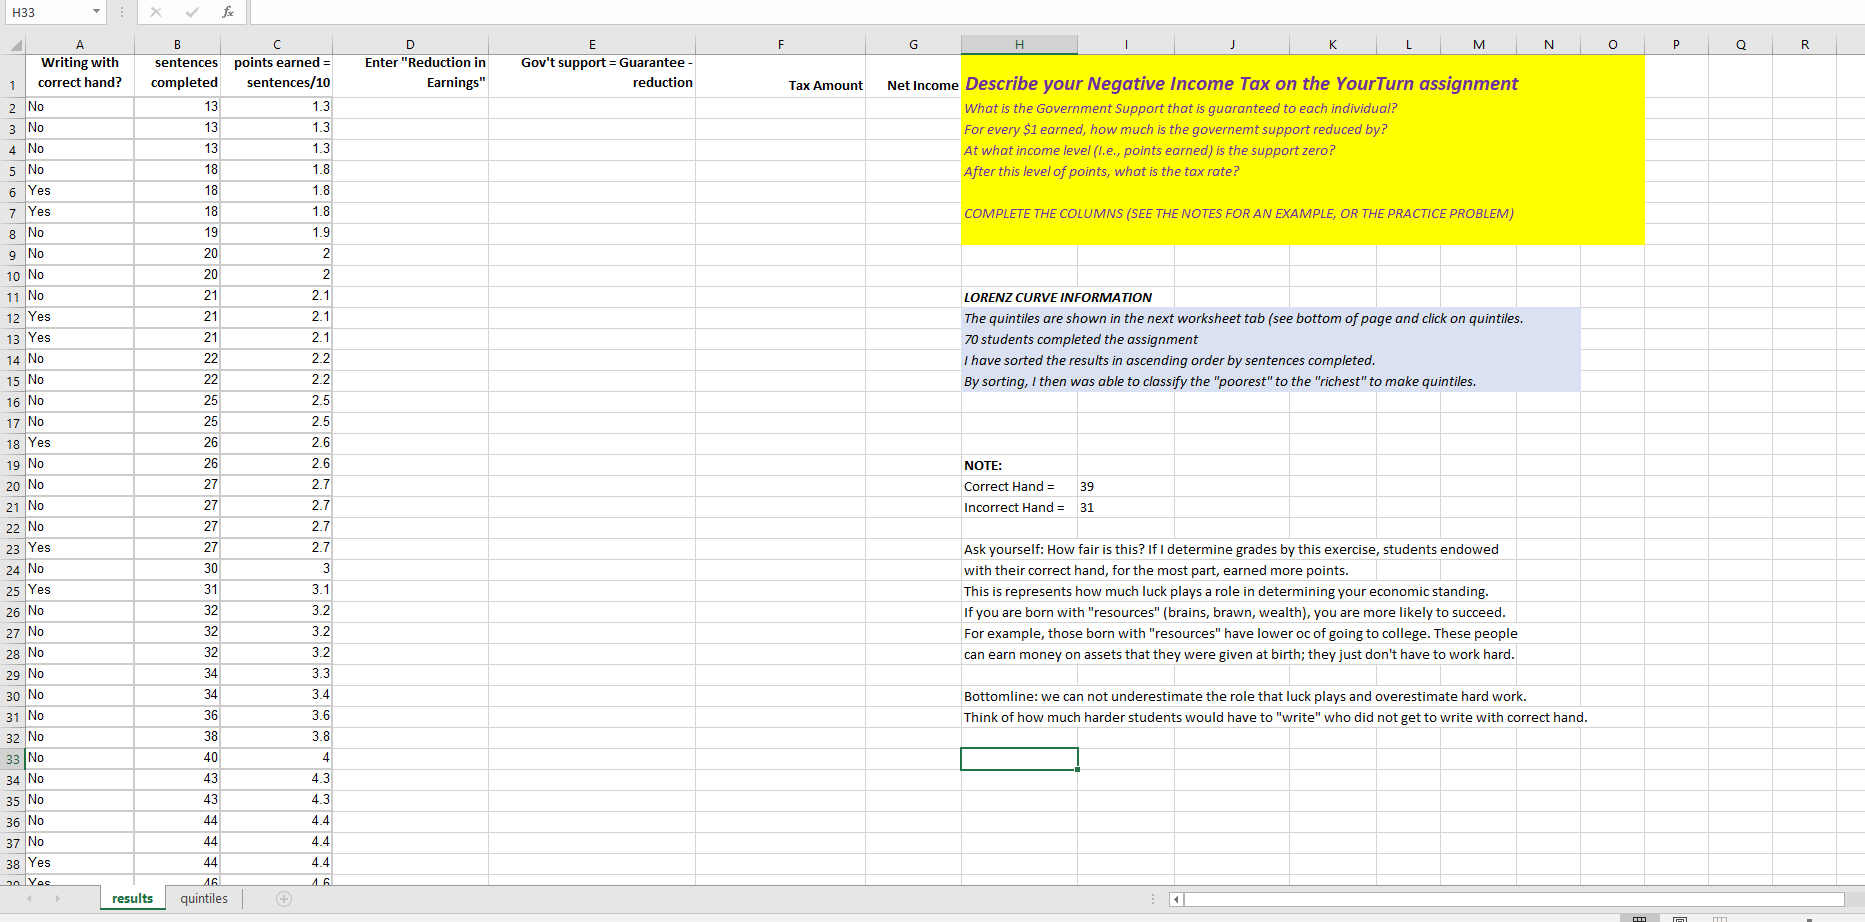Image resolution: width=1865 pixels, height=922 pixels.
Task: Add a new worksheet with the plus icon
Action: coord(283,898)
